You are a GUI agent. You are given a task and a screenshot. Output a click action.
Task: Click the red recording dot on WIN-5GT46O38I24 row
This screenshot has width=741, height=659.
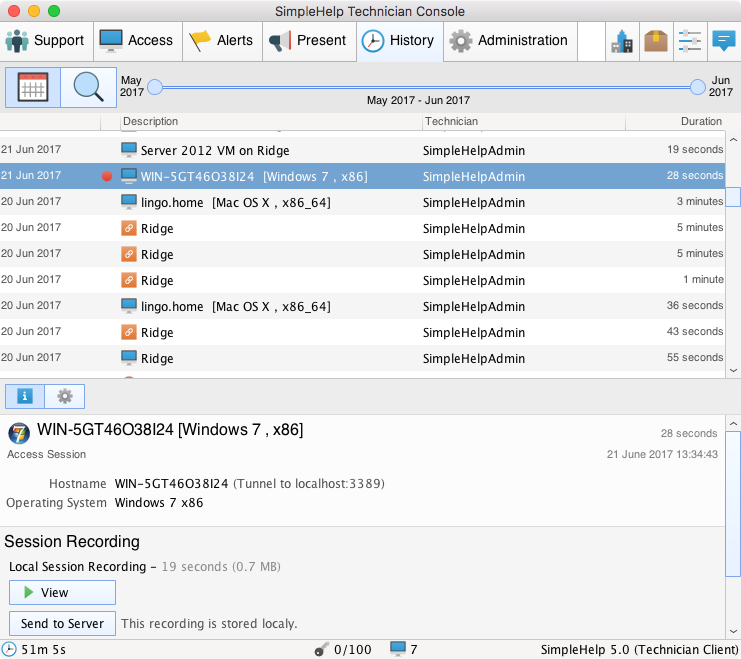click(x=107, y=176)
